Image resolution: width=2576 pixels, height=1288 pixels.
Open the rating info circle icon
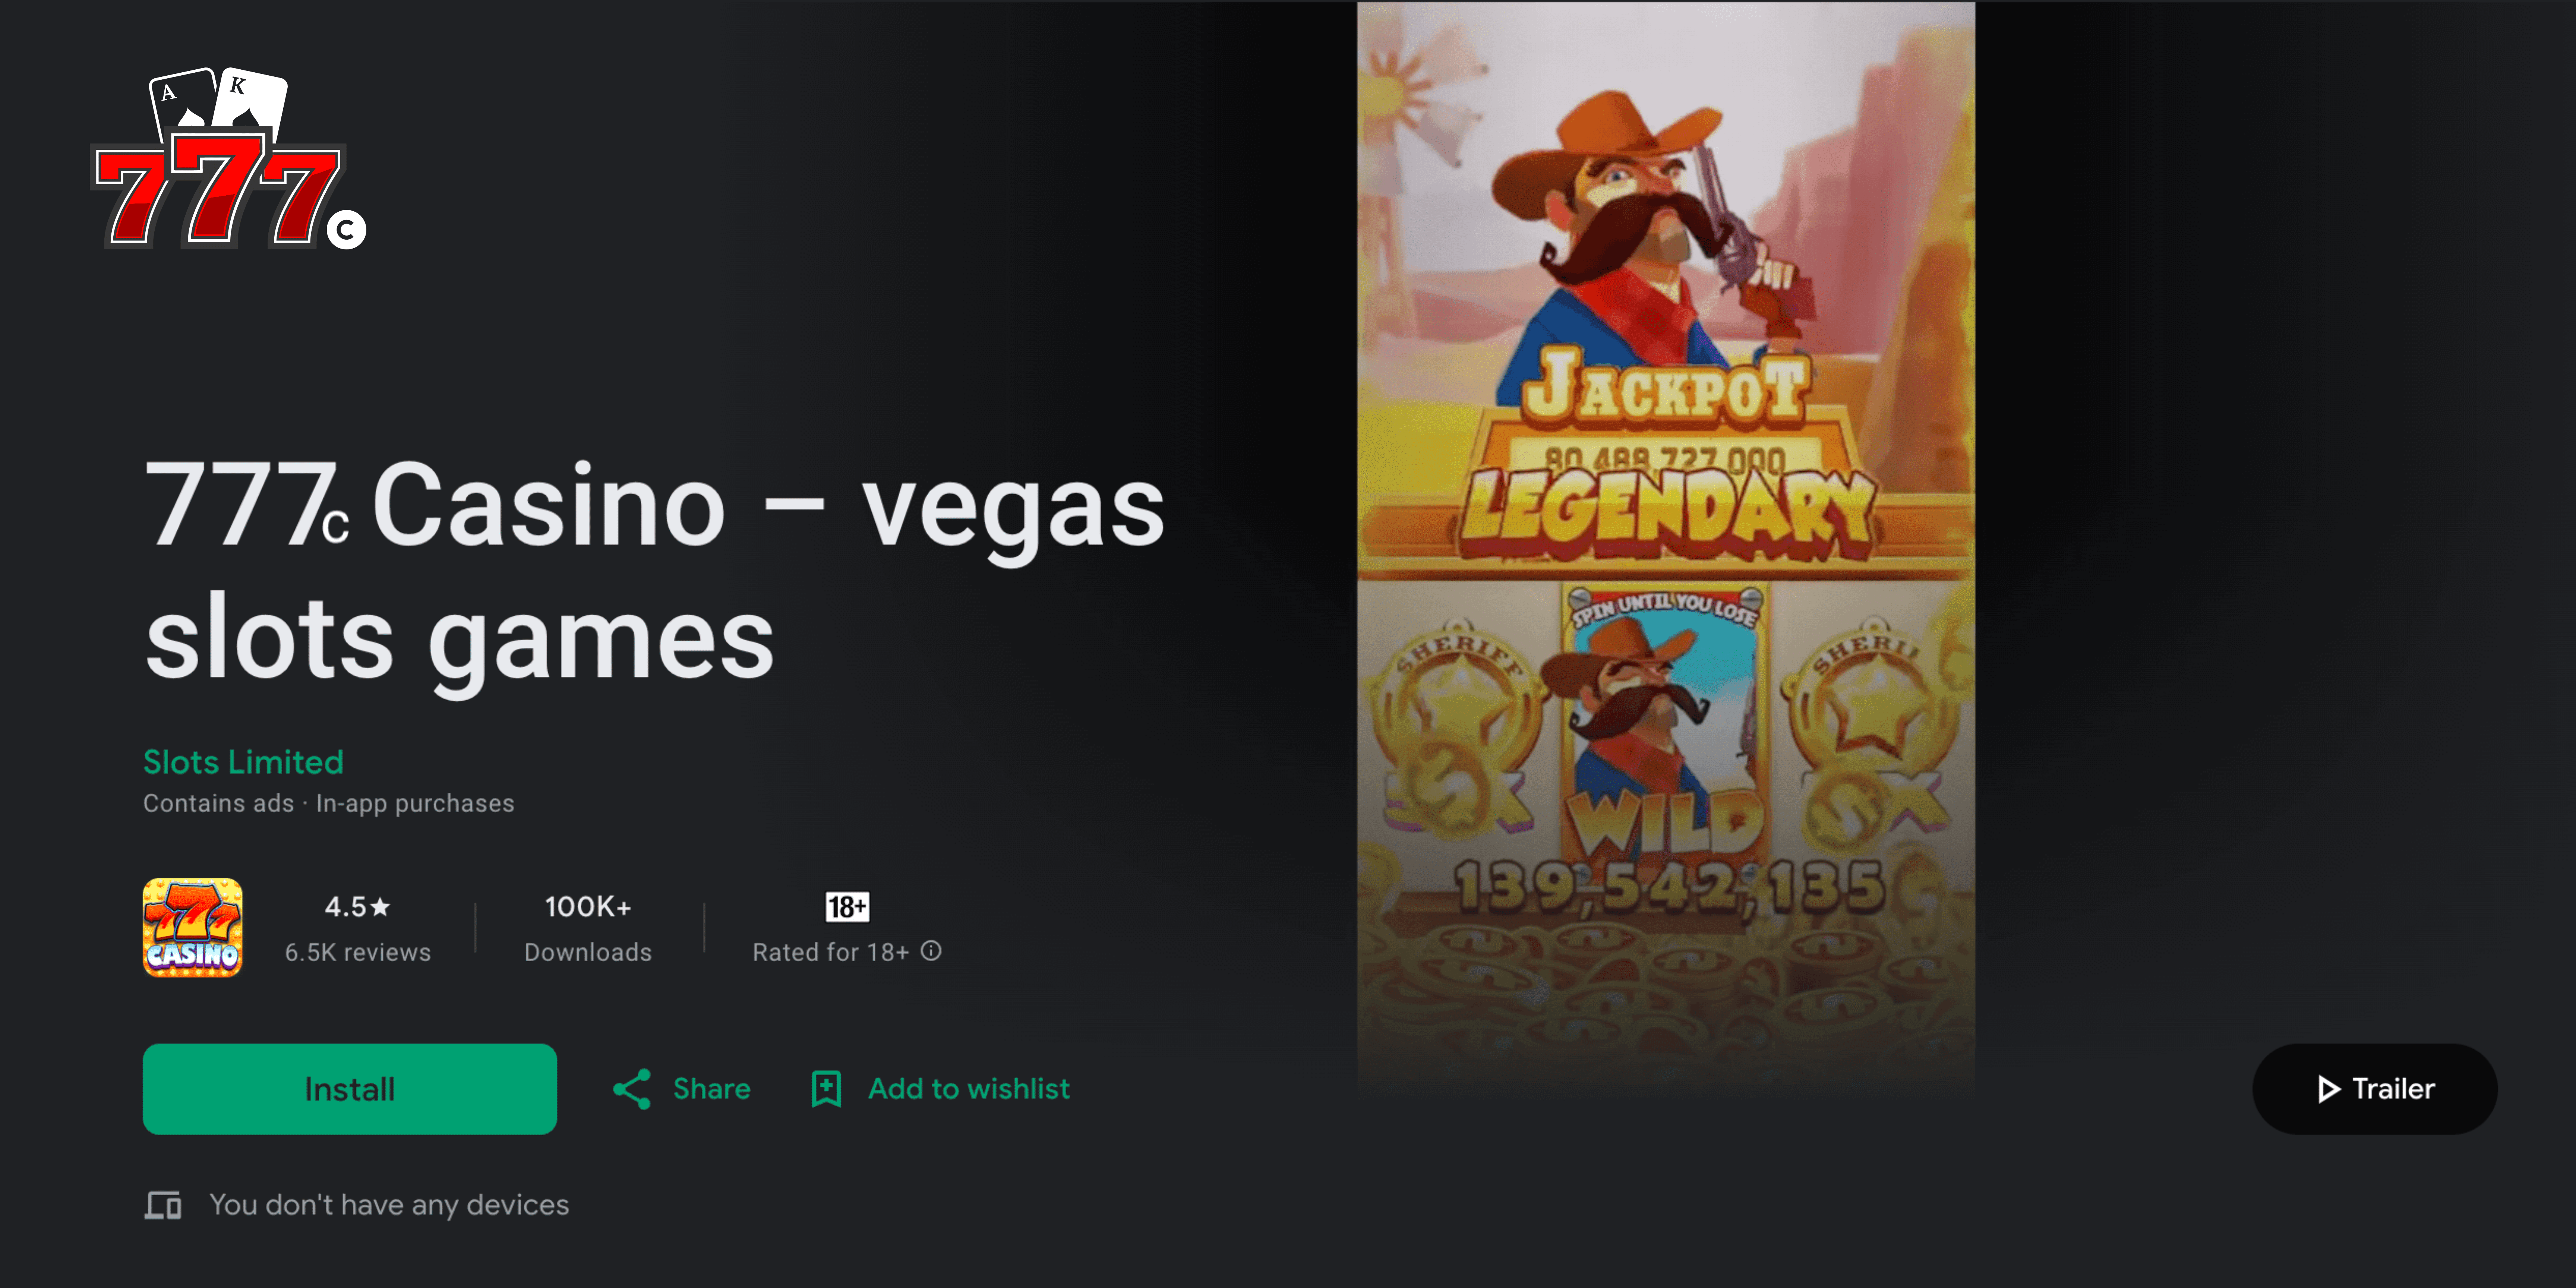[931, 951]
